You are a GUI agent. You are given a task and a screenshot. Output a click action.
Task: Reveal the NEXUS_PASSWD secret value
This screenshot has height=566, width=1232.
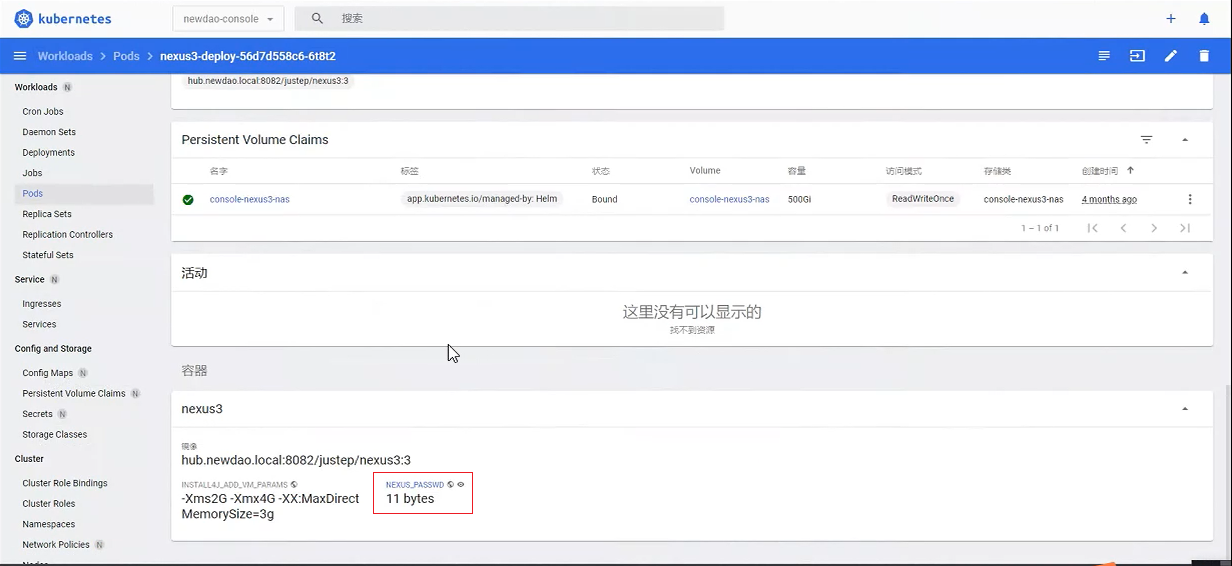[x=461, y=484]
